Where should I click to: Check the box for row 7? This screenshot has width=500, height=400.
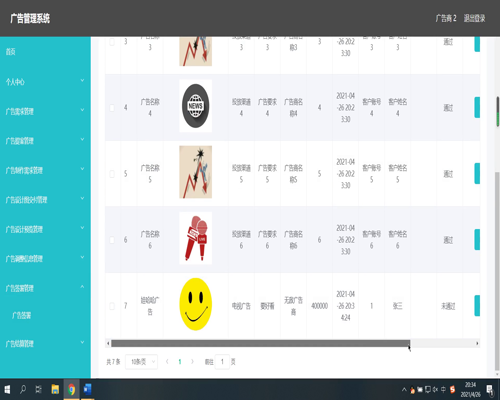tap(112, 306)
